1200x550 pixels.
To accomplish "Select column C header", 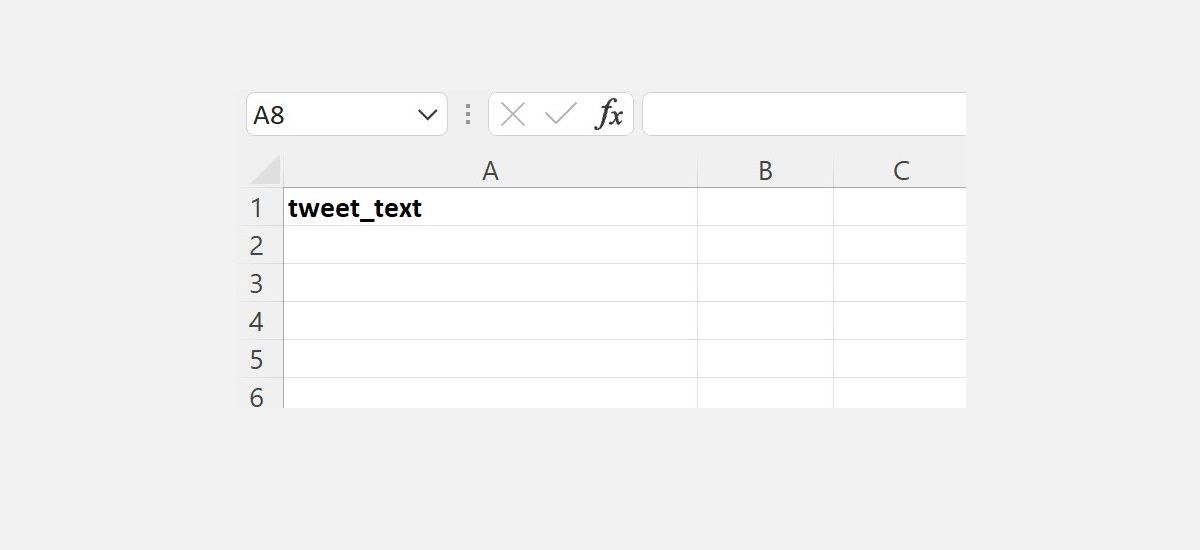I will [x=900, y=171].
